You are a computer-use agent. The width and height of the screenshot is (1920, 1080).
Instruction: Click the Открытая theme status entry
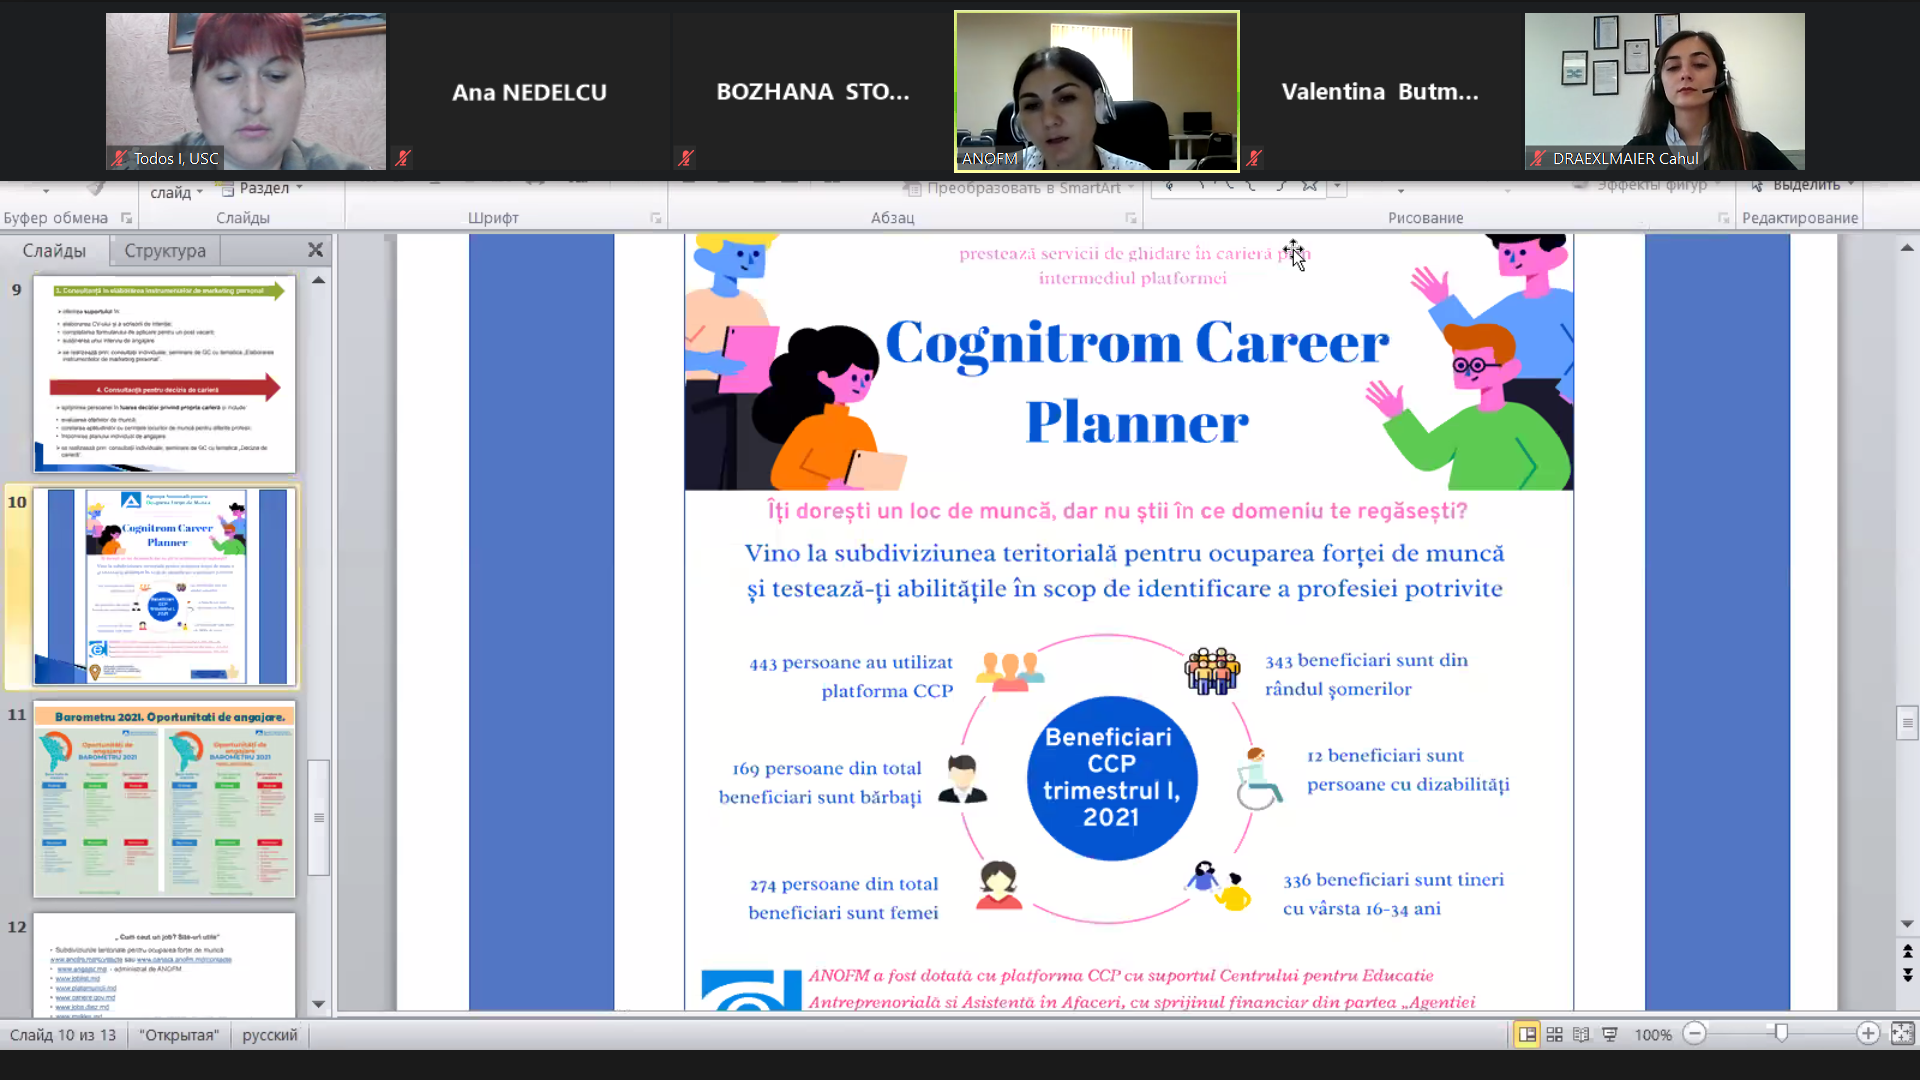[179, 1035]
